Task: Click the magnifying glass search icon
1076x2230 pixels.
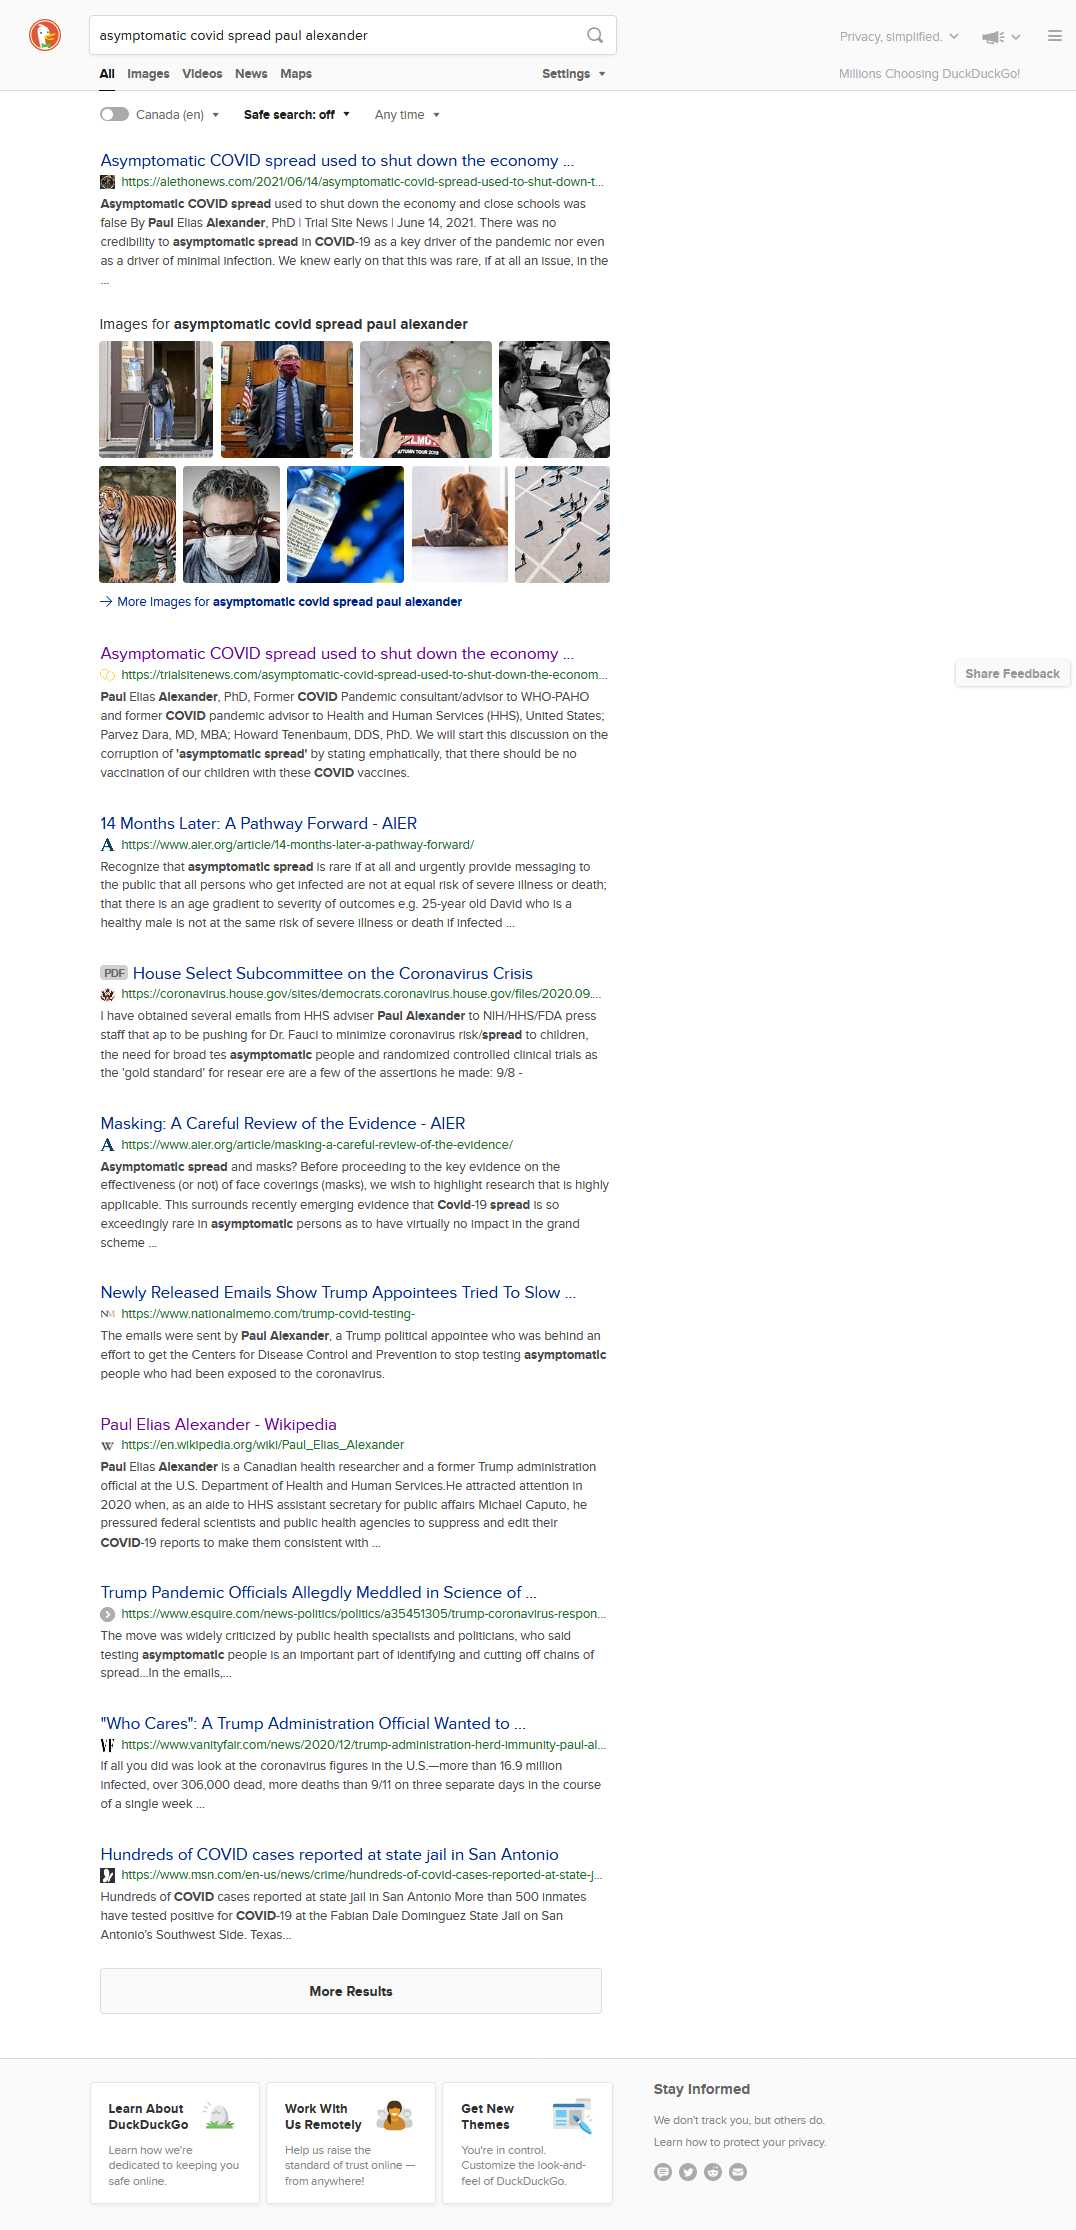Action: point(595,35)
